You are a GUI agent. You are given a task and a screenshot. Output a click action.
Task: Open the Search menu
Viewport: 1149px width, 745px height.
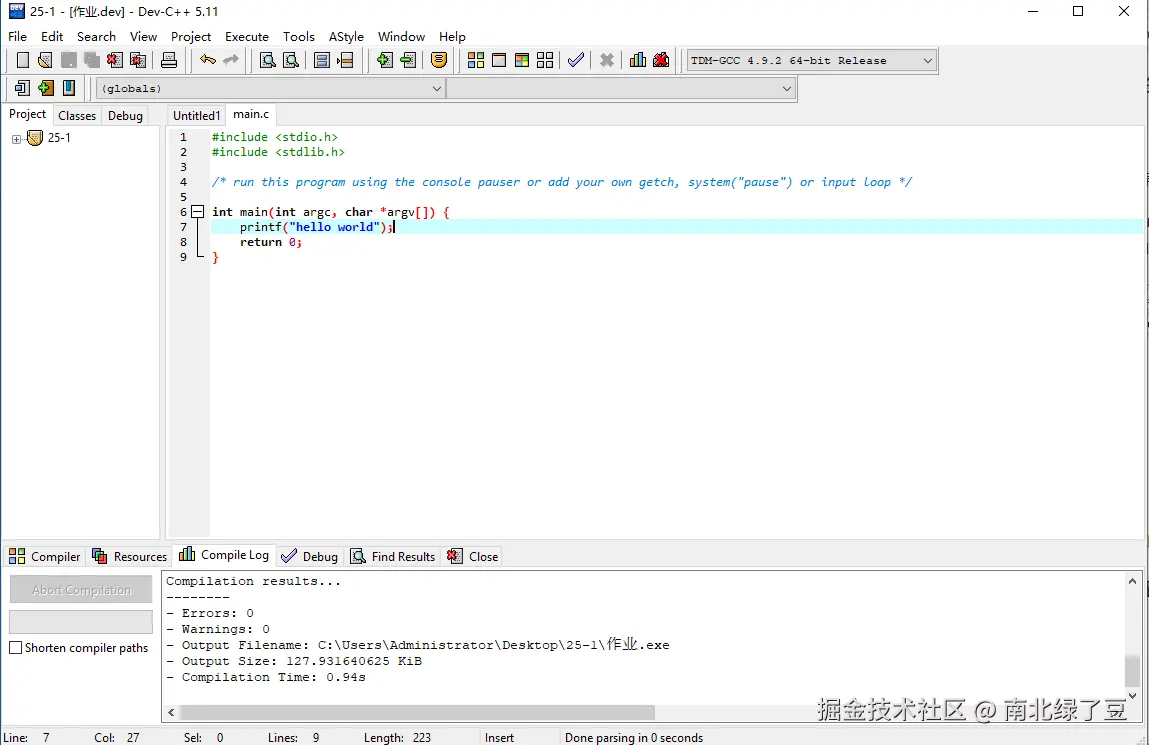pyautogui.click(x=96, y=36)
